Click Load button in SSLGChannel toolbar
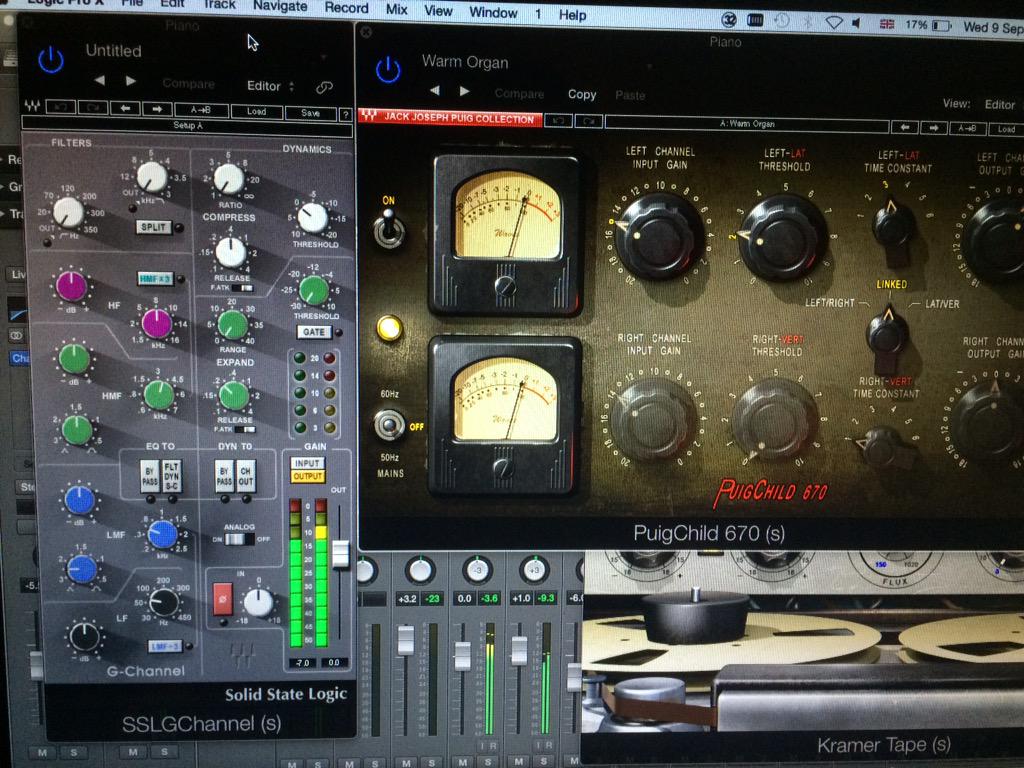The image size is (1024, 768). point(257,112)
